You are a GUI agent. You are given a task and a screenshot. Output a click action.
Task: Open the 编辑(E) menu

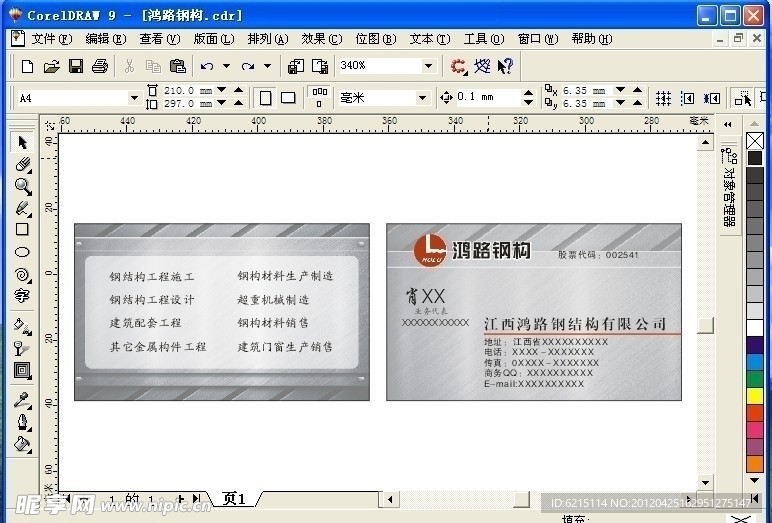[106, 39]
